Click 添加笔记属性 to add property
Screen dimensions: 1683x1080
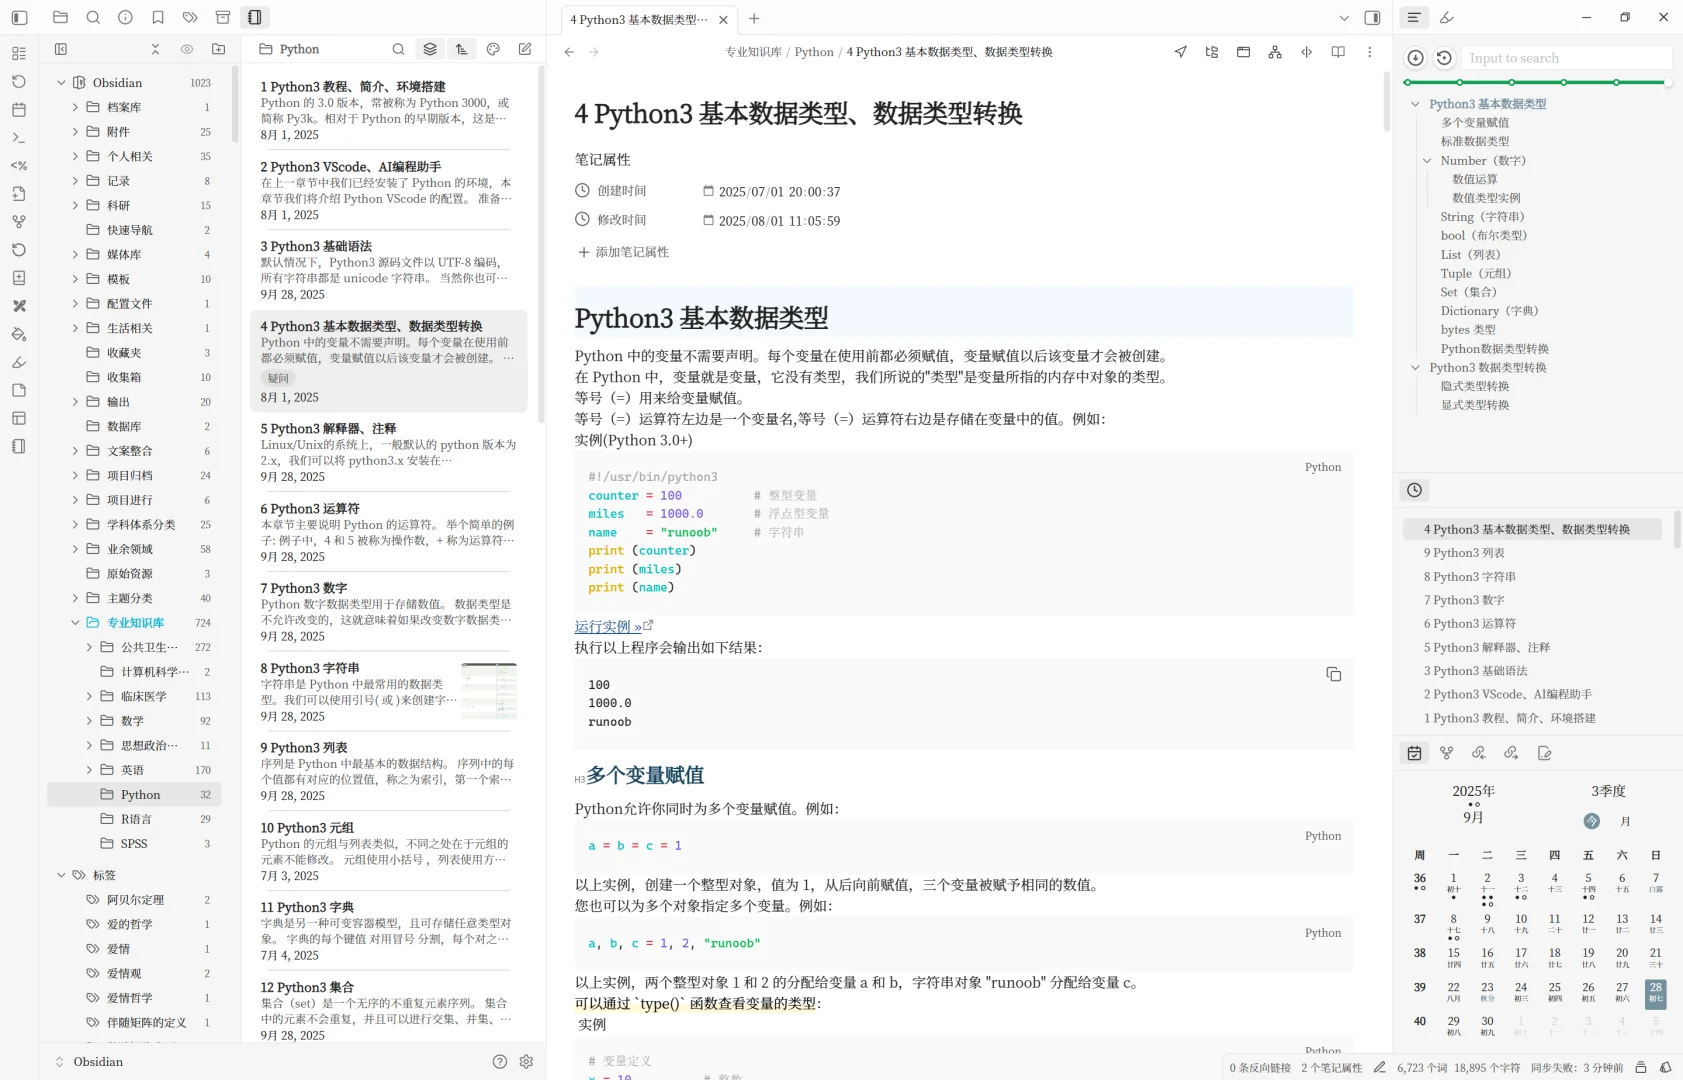[x=623, y=252]
